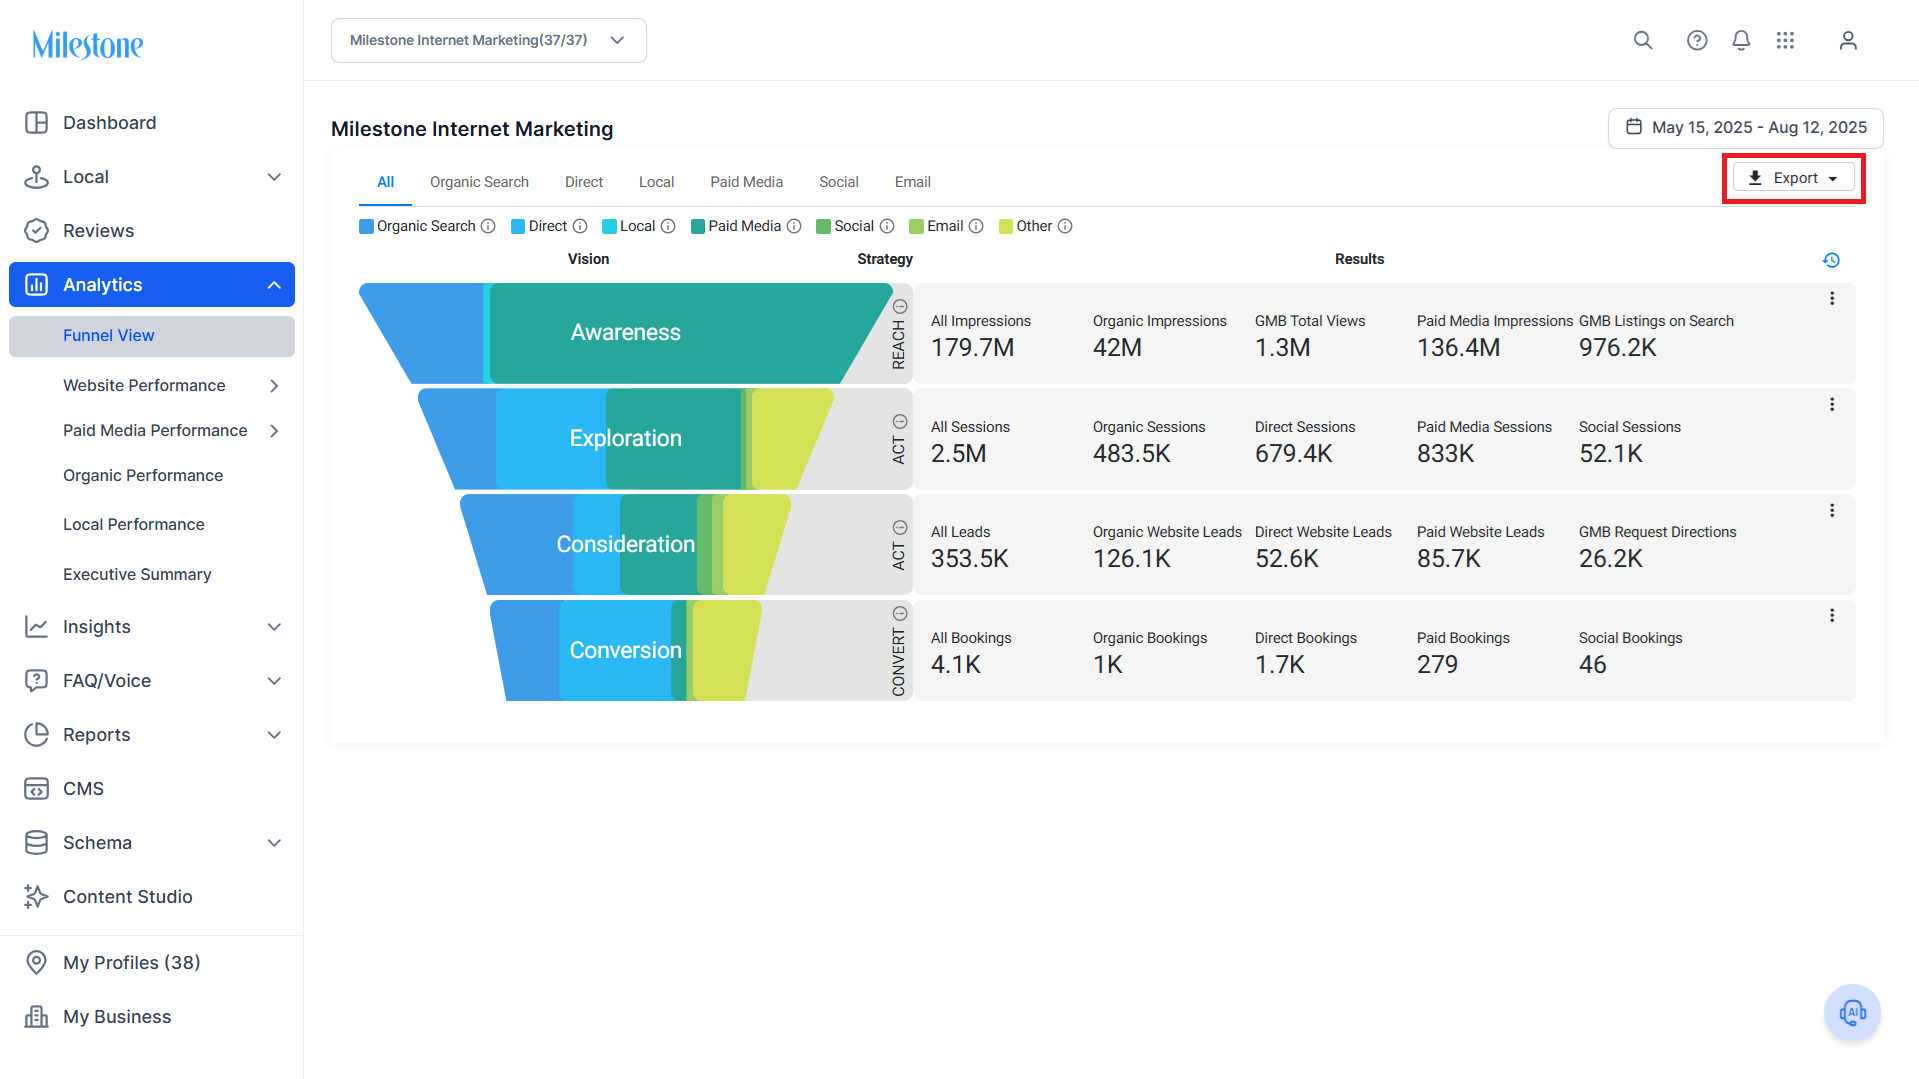1919x1079 pixels.
Task: Expand the Export dropdown
Action: (1794, 178)
